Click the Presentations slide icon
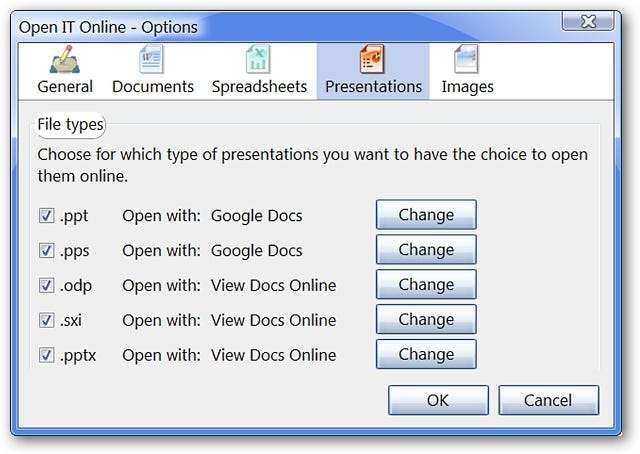This screenshot has height=454, width=640. (373, 61)
